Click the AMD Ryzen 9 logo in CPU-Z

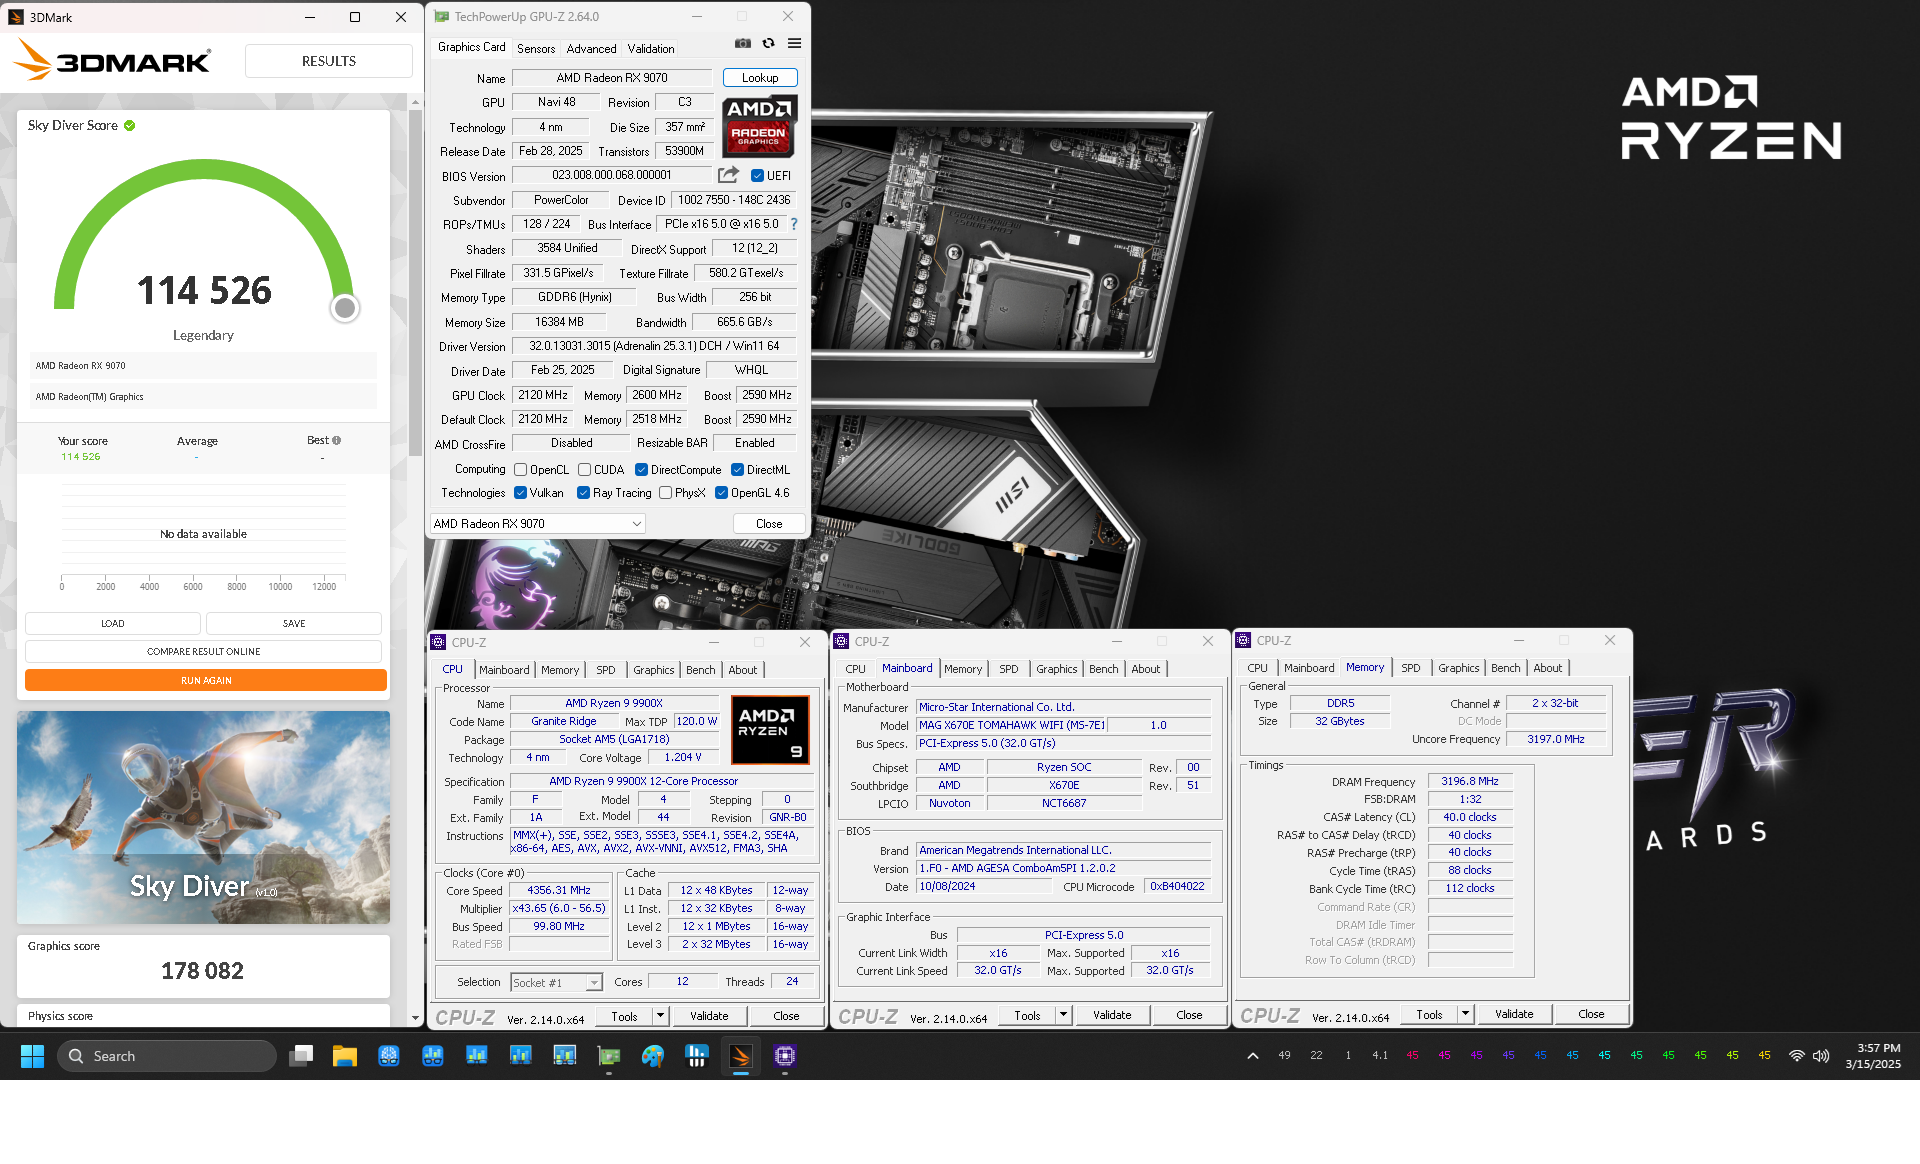[x=770, y=730]
